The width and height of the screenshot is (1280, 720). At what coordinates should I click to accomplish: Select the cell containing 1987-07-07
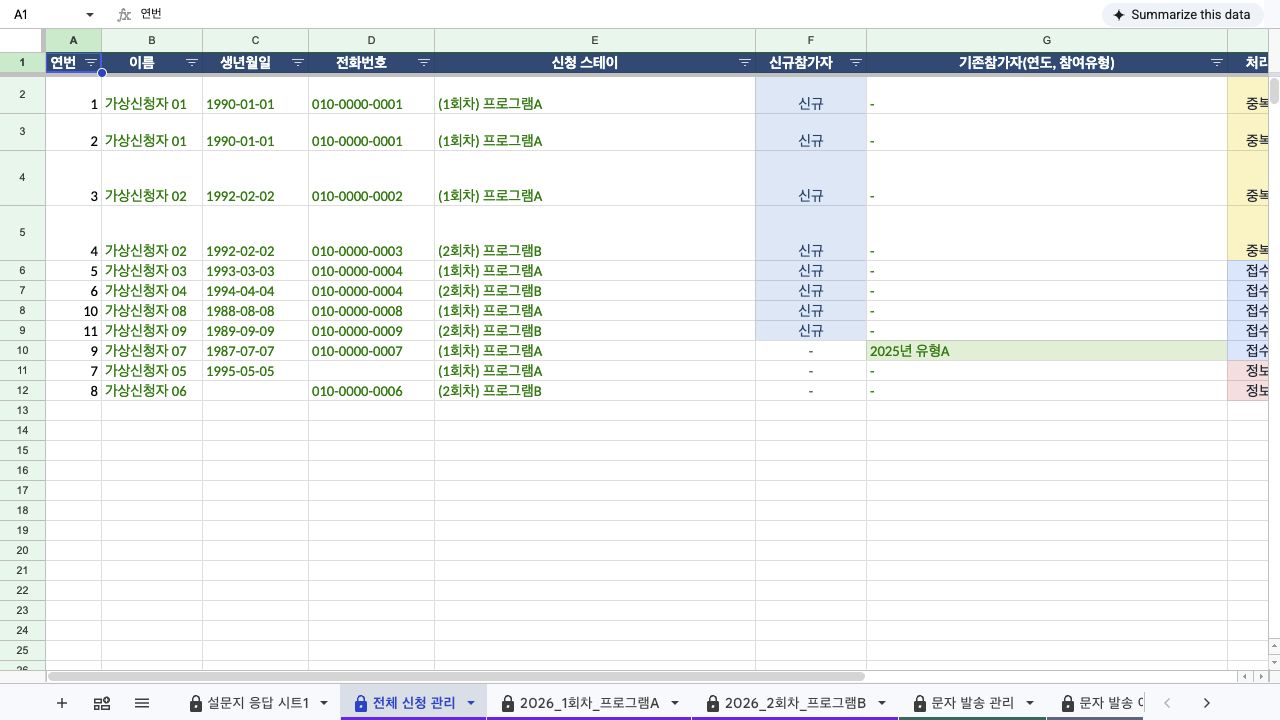(255, 351)
